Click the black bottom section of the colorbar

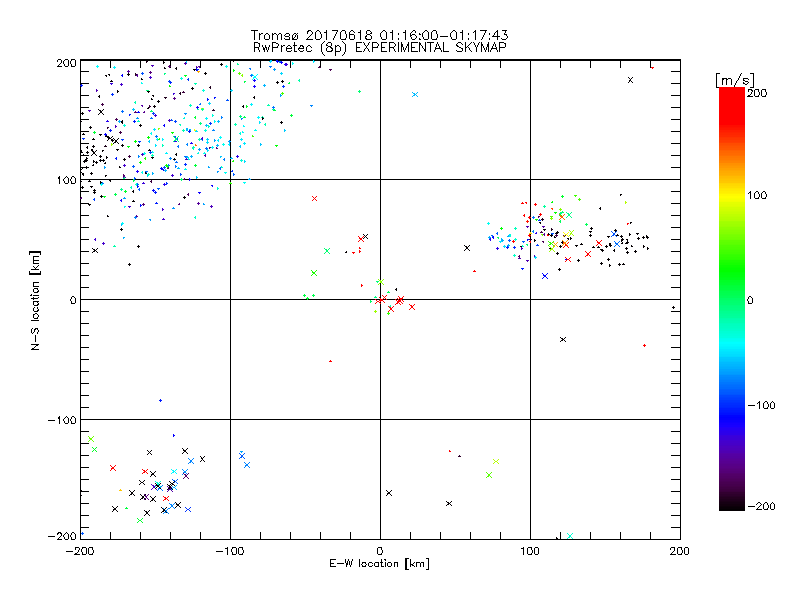732,503
